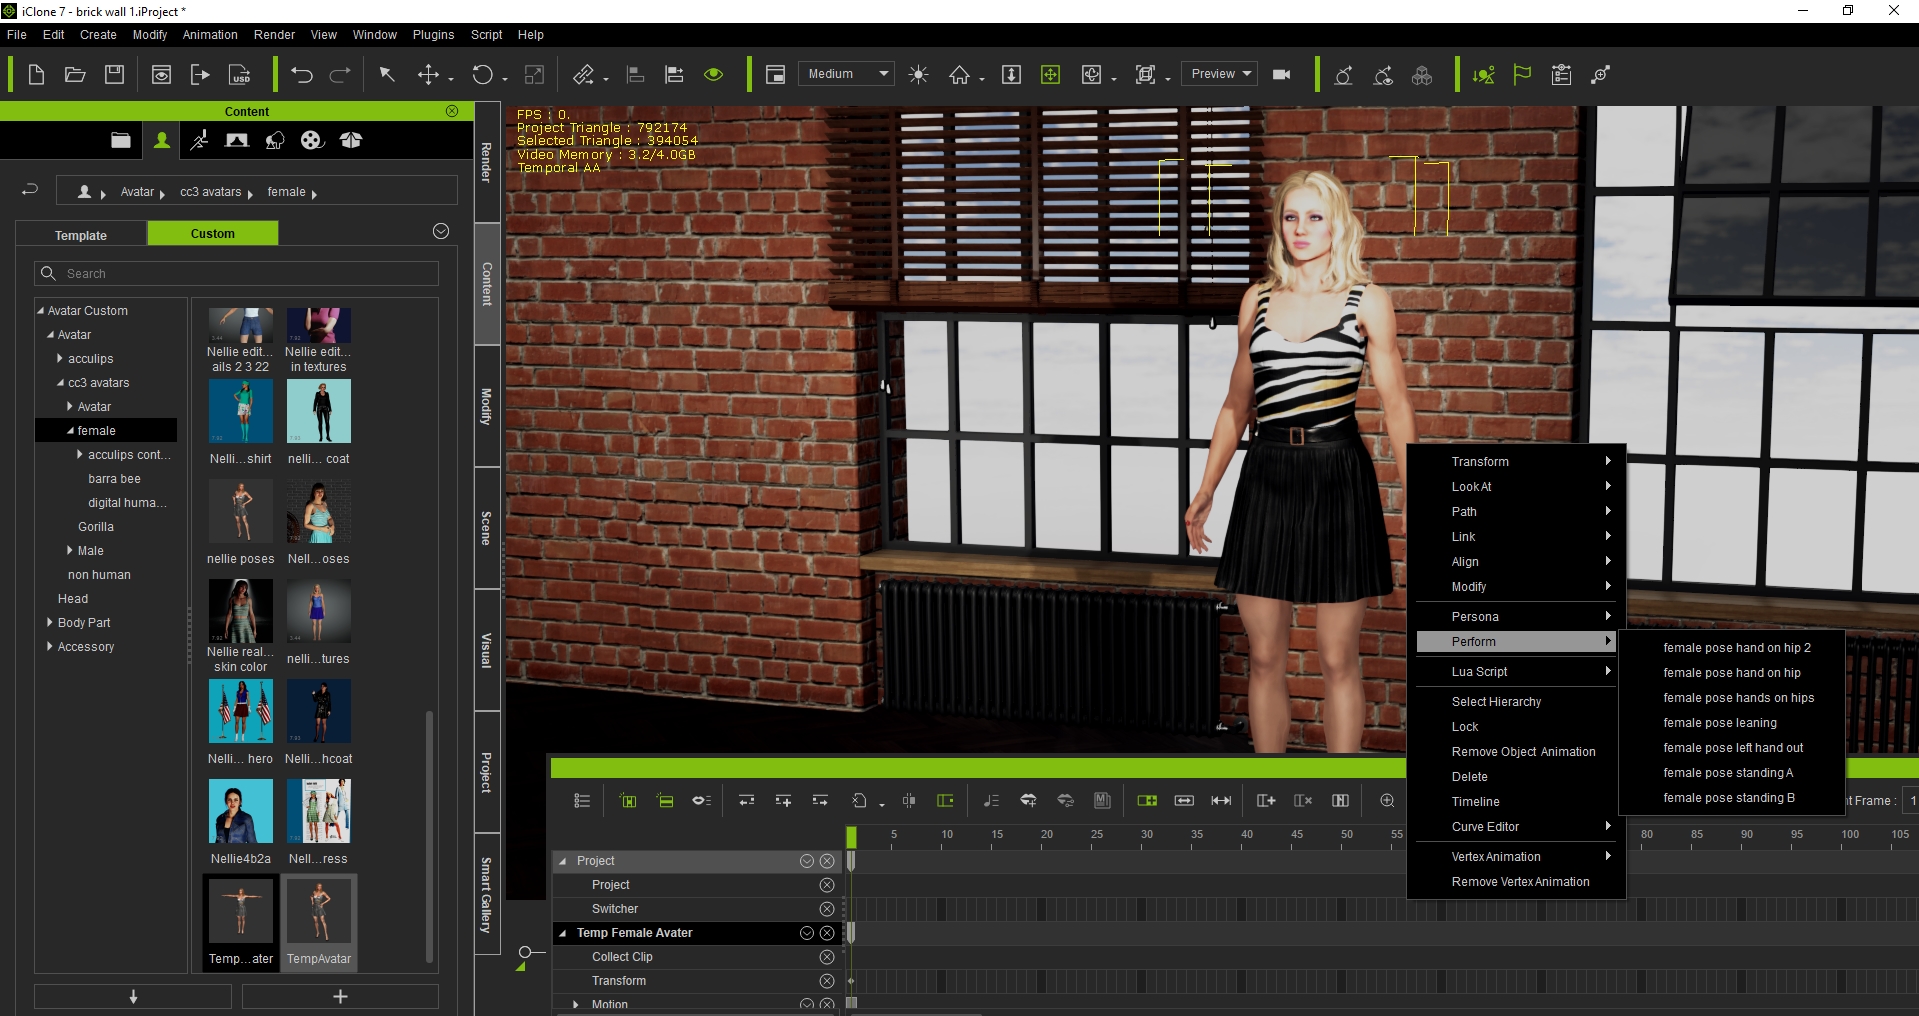Toggle the green add-key timeline button
The height and width of the screenshot is (1016, 1919).
click(x=1147, y=801)
